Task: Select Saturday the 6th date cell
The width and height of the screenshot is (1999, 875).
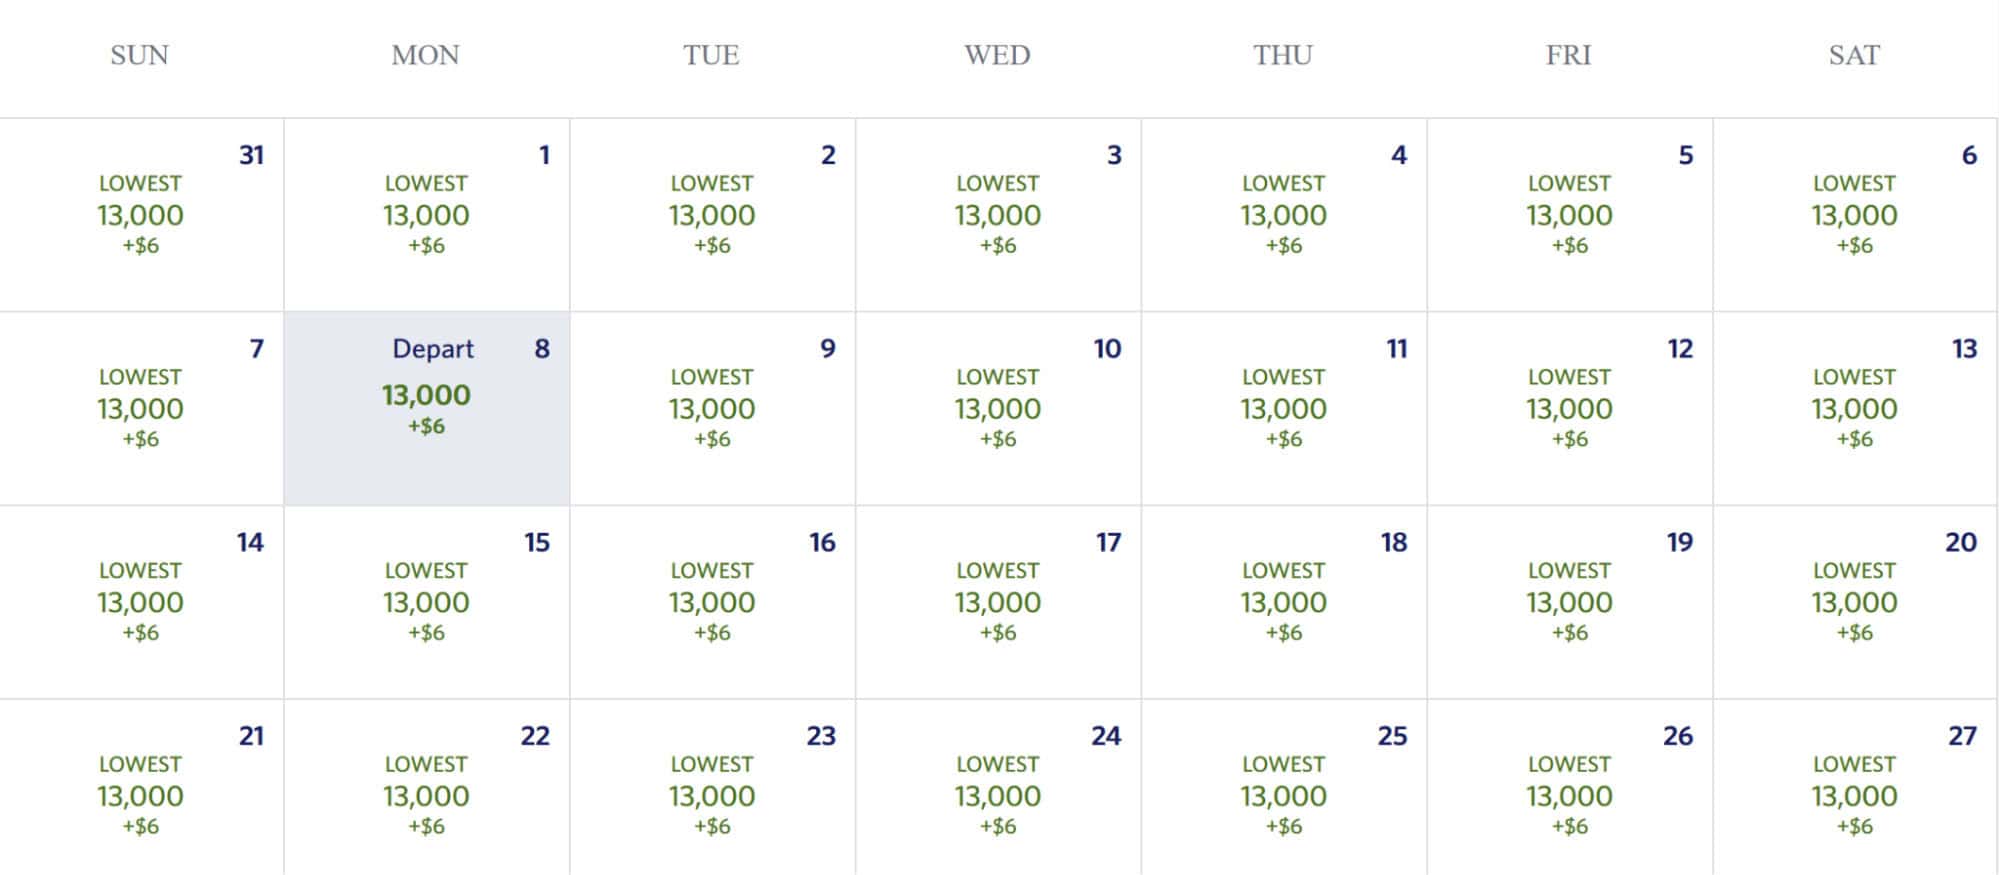Action: point(1856,215)
